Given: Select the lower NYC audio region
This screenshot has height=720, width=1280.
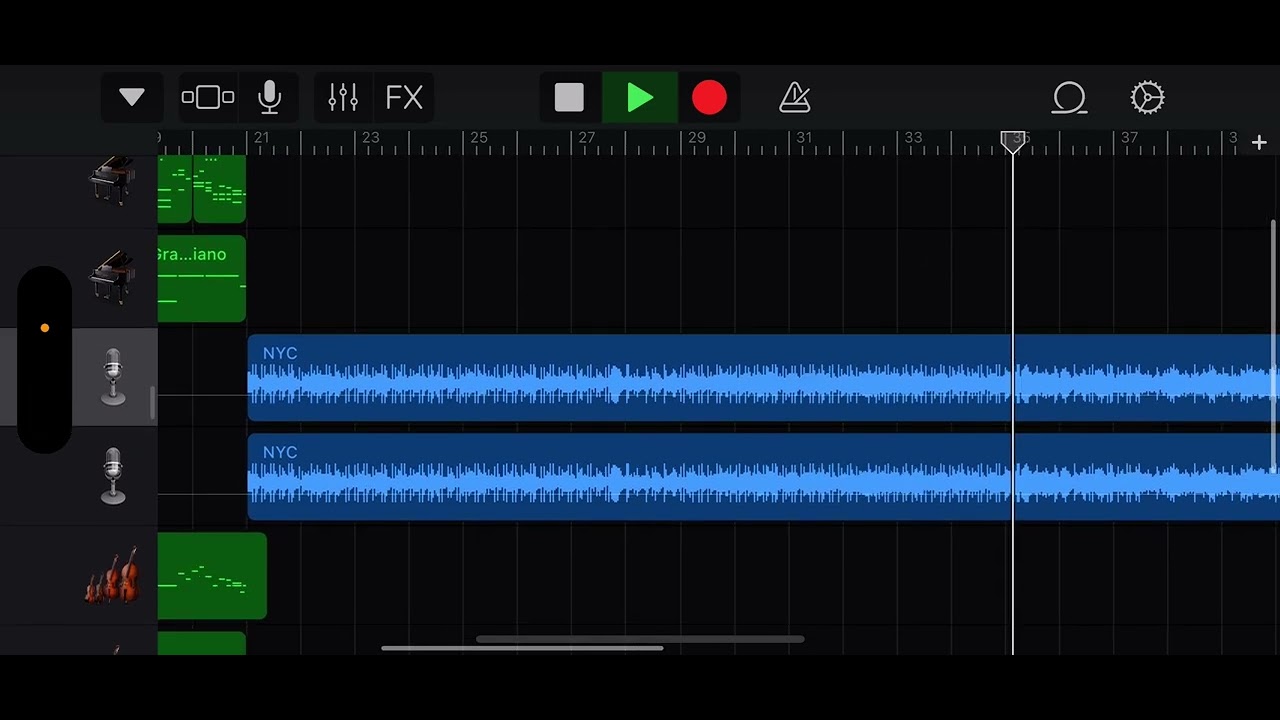Looking at the screenshot, I should tap(763, 477).
